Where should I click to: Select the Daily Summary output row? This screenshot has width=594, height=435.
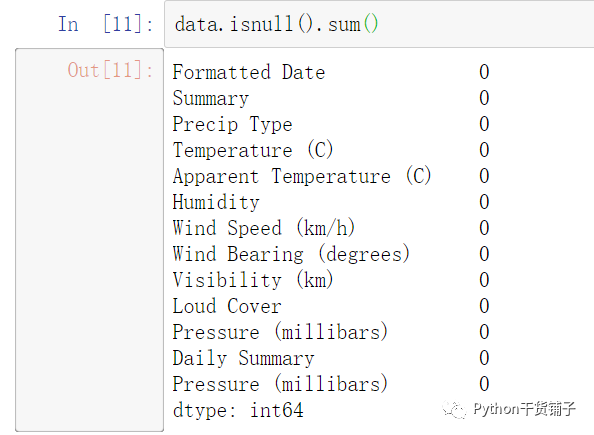(x=331, y=358)
